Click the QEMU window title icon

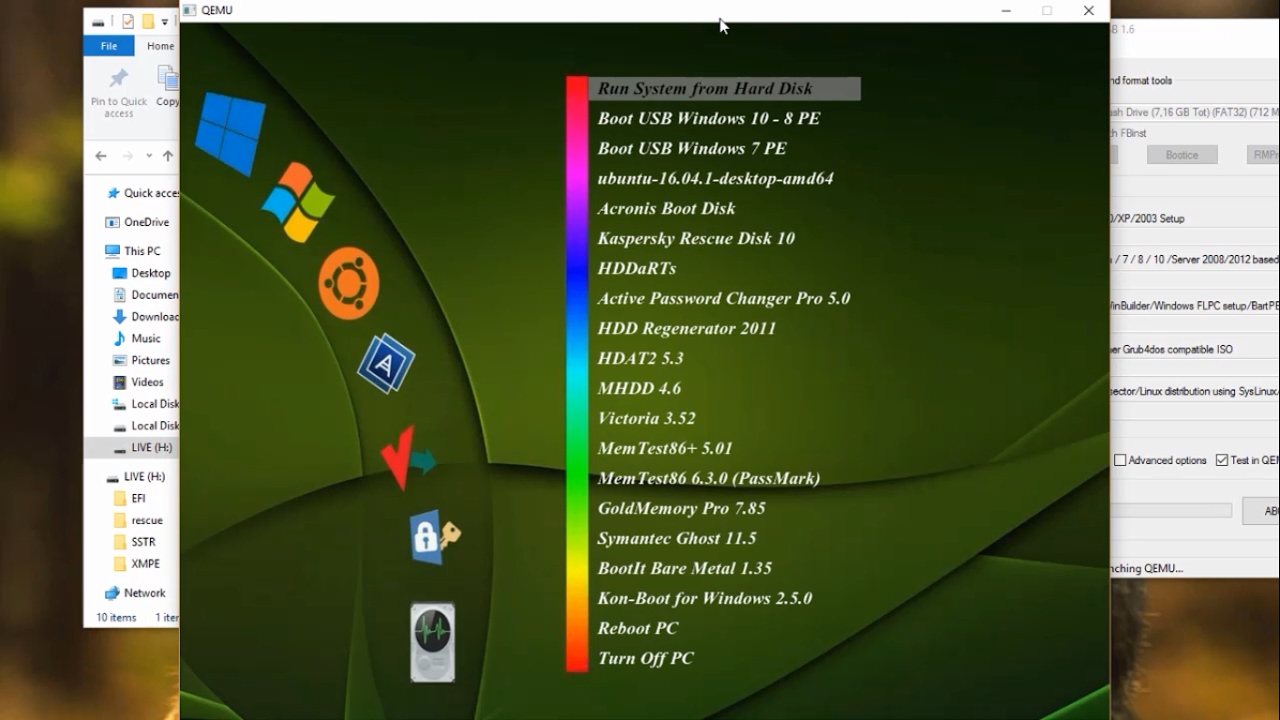(190, 10)
